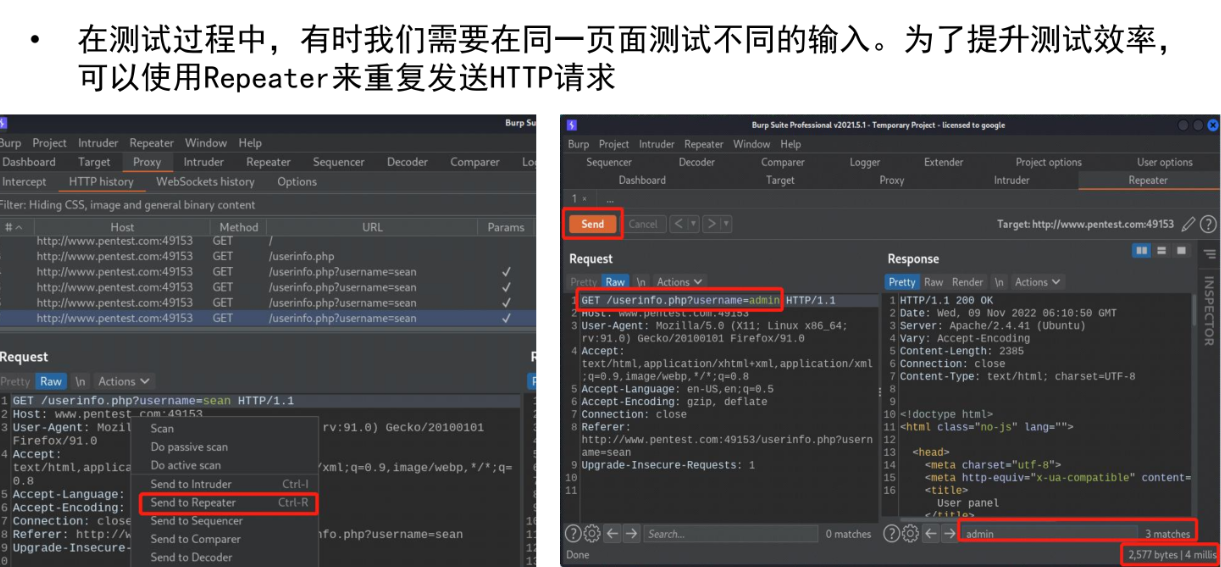Click the Cancel button beside Send
This screenshot has height=567, width=1221.
pyautogui.click(x=643, y=224)
